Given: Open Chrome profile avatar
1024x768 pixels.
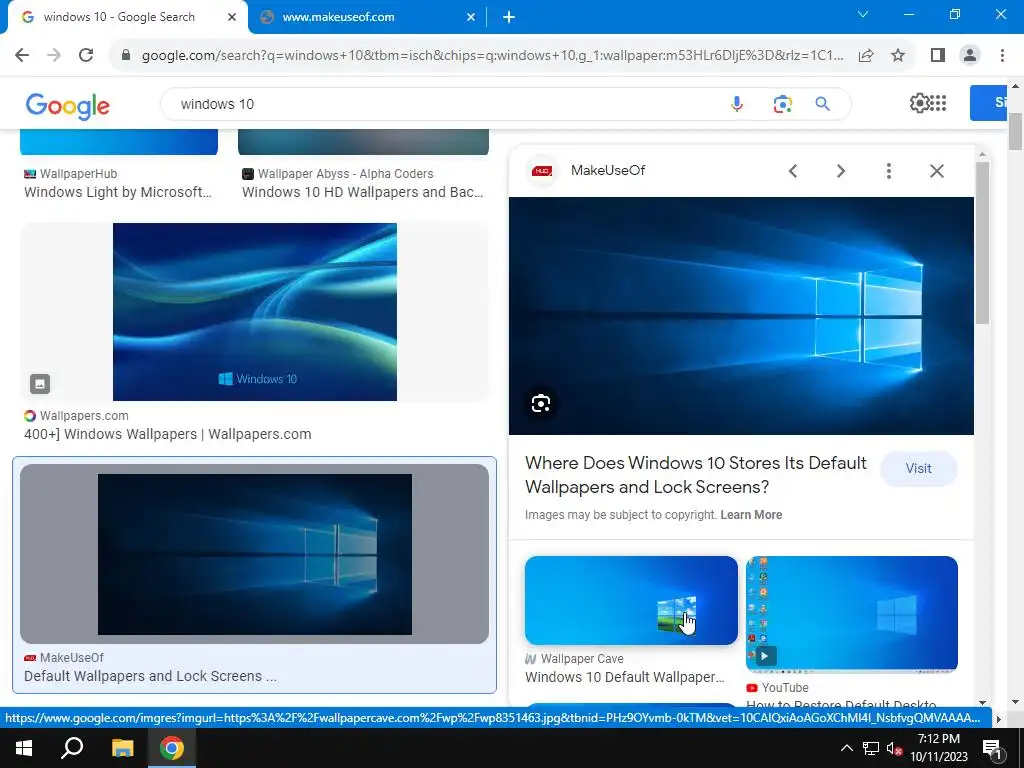Looking at the screenshot, I should (970, 56).
